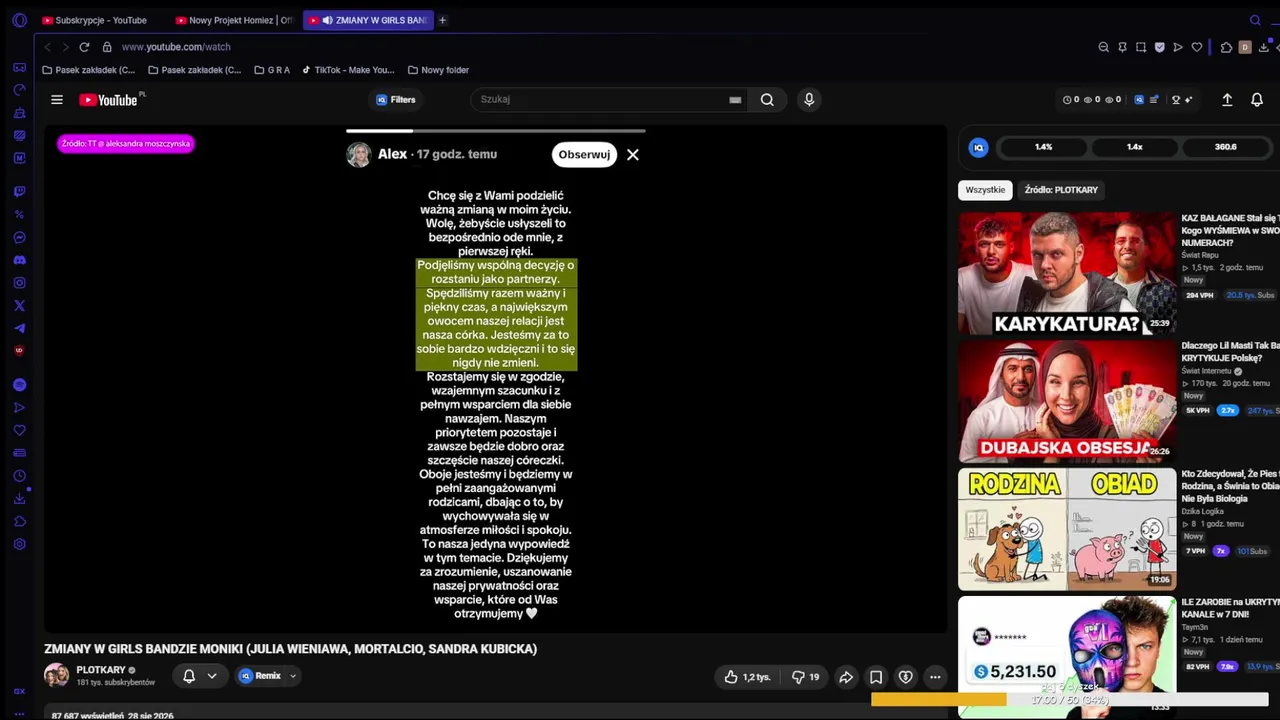The width and height of the screenshot is (1280, 720).
Task: Submit the search with the magnifier button
Action: point(767,99)
